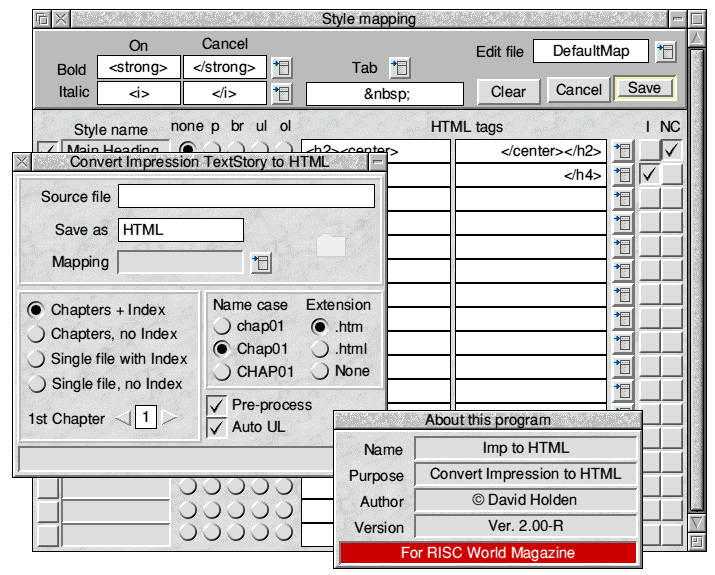Viewport: 715px width, 575px height.
Task: Toggle the Pre-process checkbox
Action: point(216,405)
